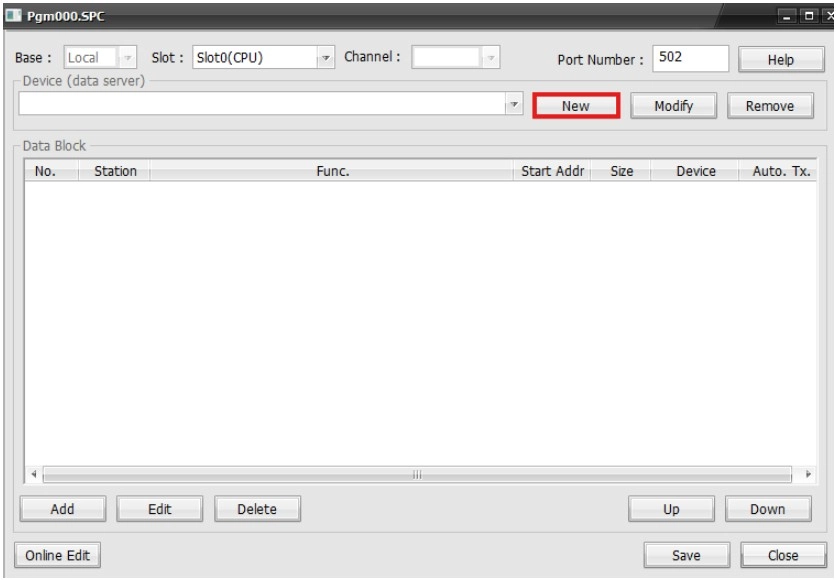The height and width of the screenshot is (580, 836).
Task: Open the Base dropdown showing Local
Action: [x=100, y=57]
